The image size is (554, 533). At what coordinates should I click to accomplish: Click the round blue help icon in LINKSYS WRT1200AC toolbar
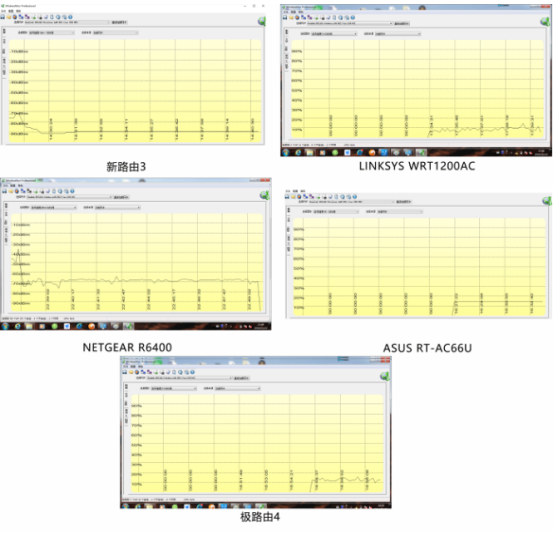pos(353,17)
